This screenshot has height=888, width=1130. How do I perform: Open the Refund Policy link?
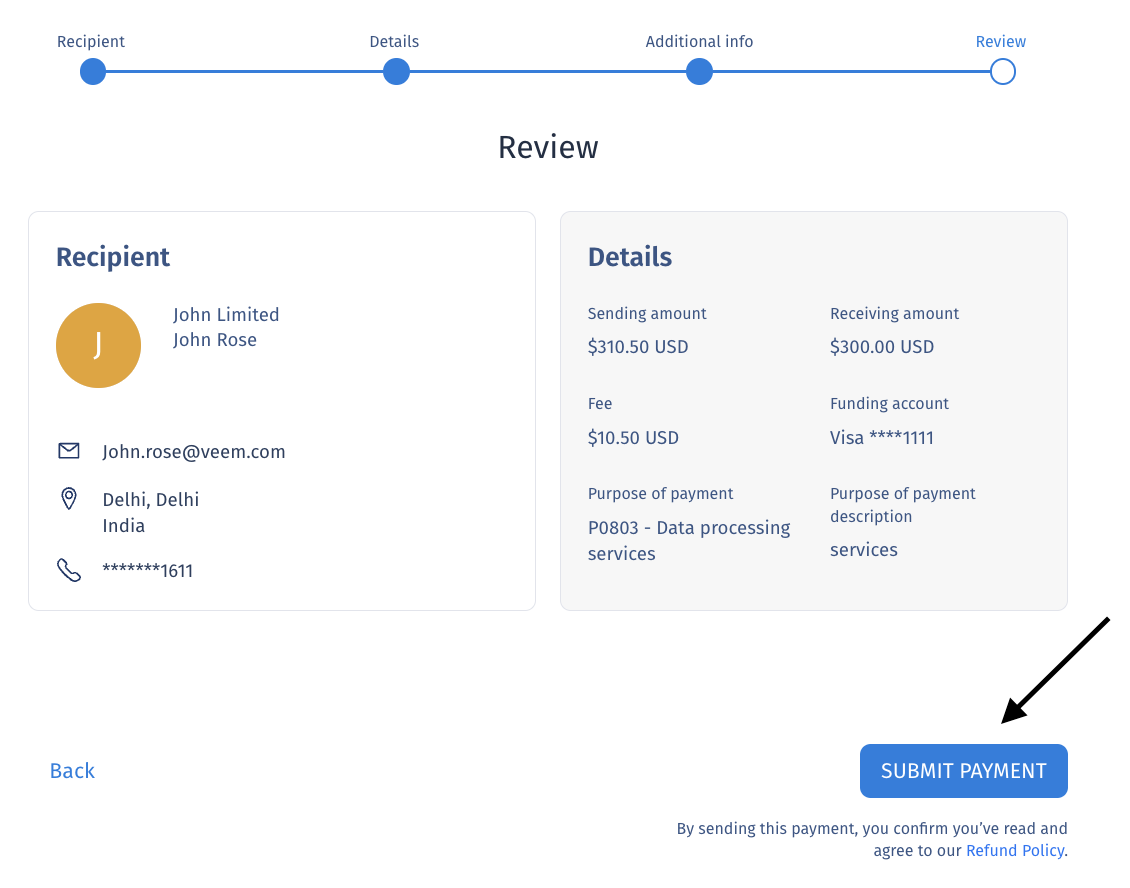tap(1014, 851)
